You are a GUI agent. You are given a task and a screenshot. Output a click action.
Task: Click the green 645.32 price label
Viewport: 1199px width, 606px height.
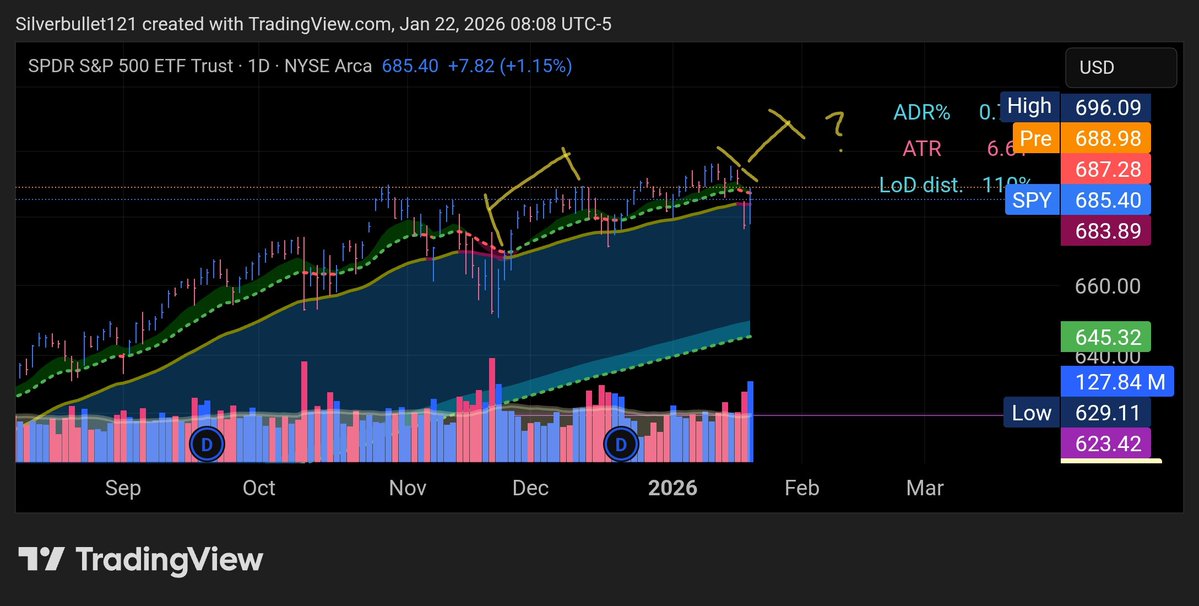point(1106,337)
